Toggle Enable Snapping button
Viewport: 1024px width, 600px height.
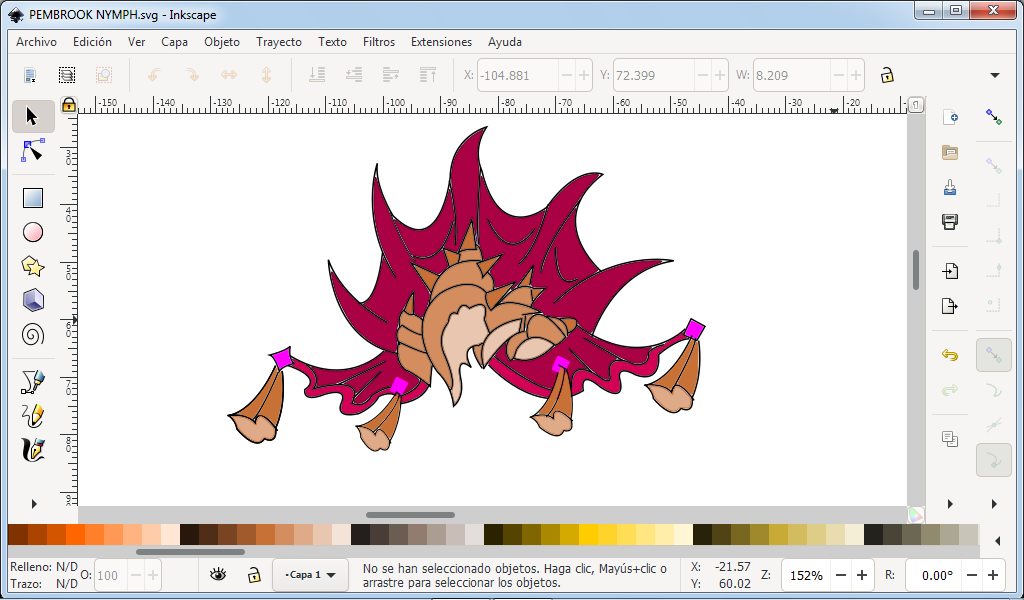point(994,118)
